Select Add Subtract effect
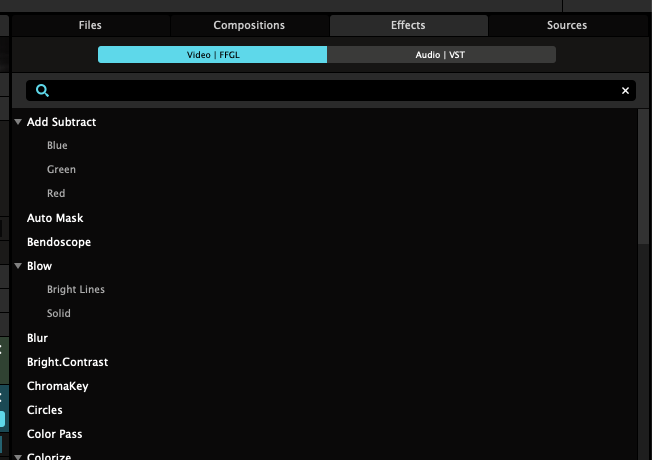The image size is (652, 460). (x=62, y=122)
